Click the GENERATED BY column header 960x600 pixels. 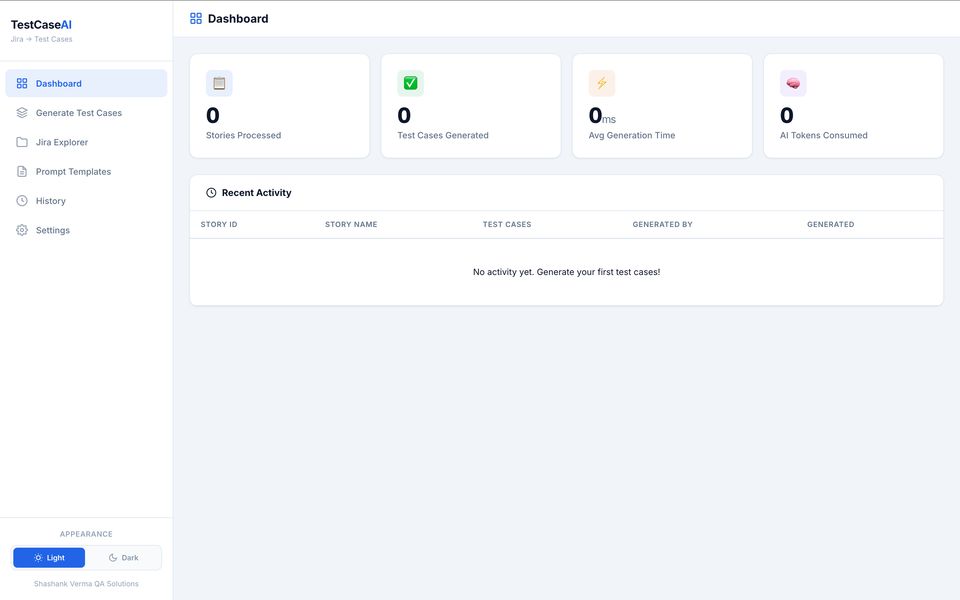[x=662, y=225]
